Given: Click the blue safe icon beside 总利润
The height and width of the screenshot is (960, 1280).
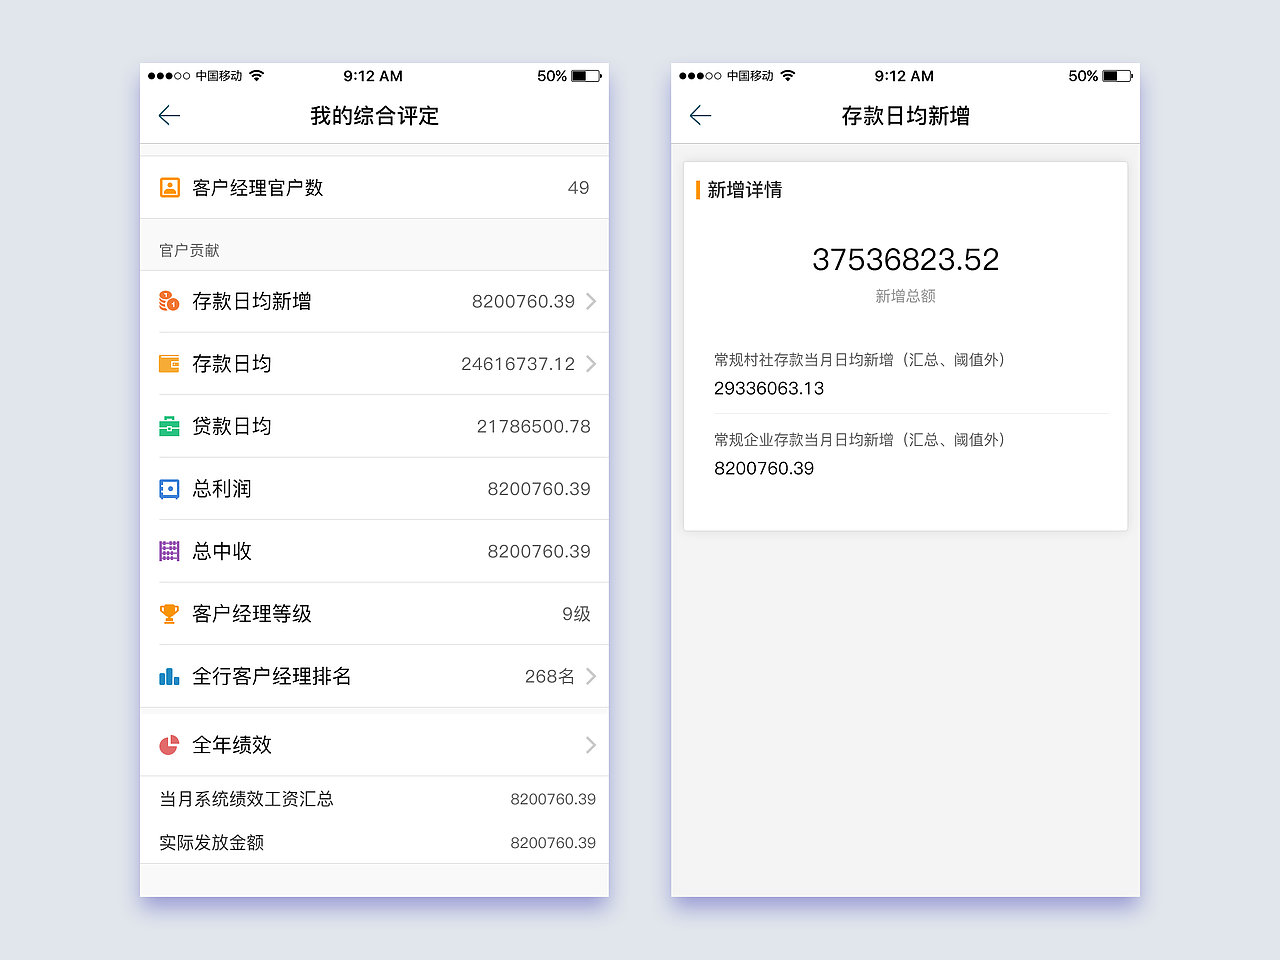Looking at the screenshot, I should [x=169, y=488].
